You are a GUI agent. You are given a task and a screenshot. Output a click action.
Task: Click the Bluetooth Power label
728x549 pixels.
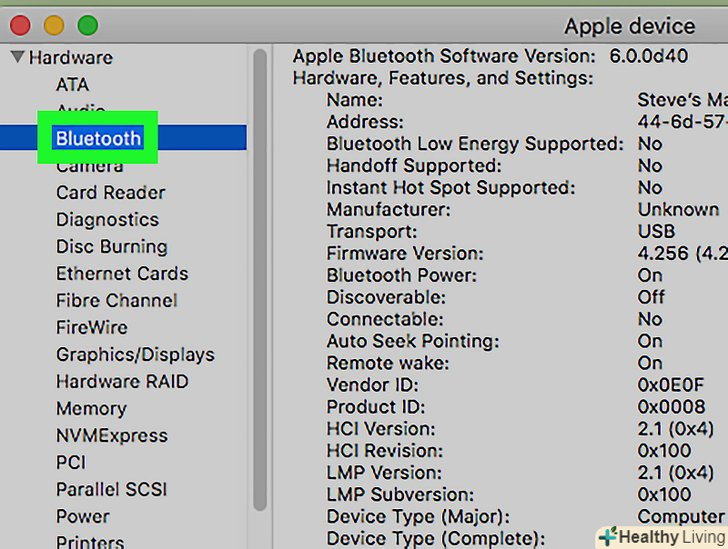coord(402,275)
